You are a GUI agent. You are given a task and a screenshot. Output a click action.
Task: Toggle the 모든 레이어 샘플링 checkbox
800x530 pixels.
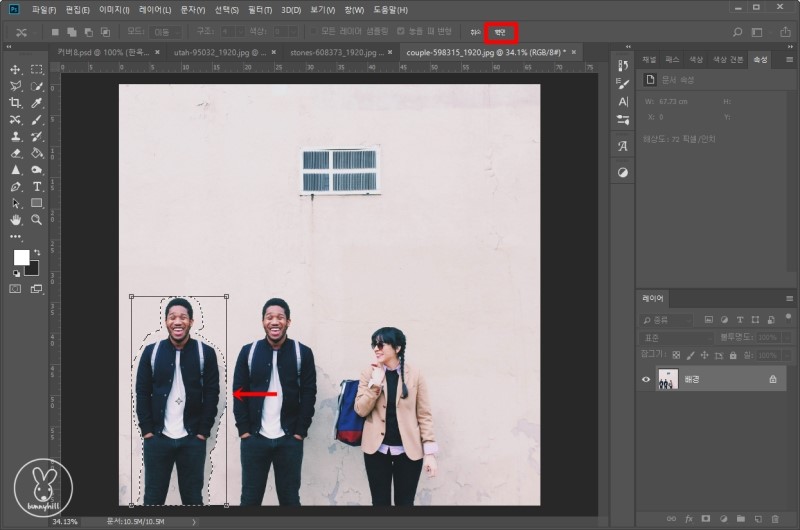313,32
